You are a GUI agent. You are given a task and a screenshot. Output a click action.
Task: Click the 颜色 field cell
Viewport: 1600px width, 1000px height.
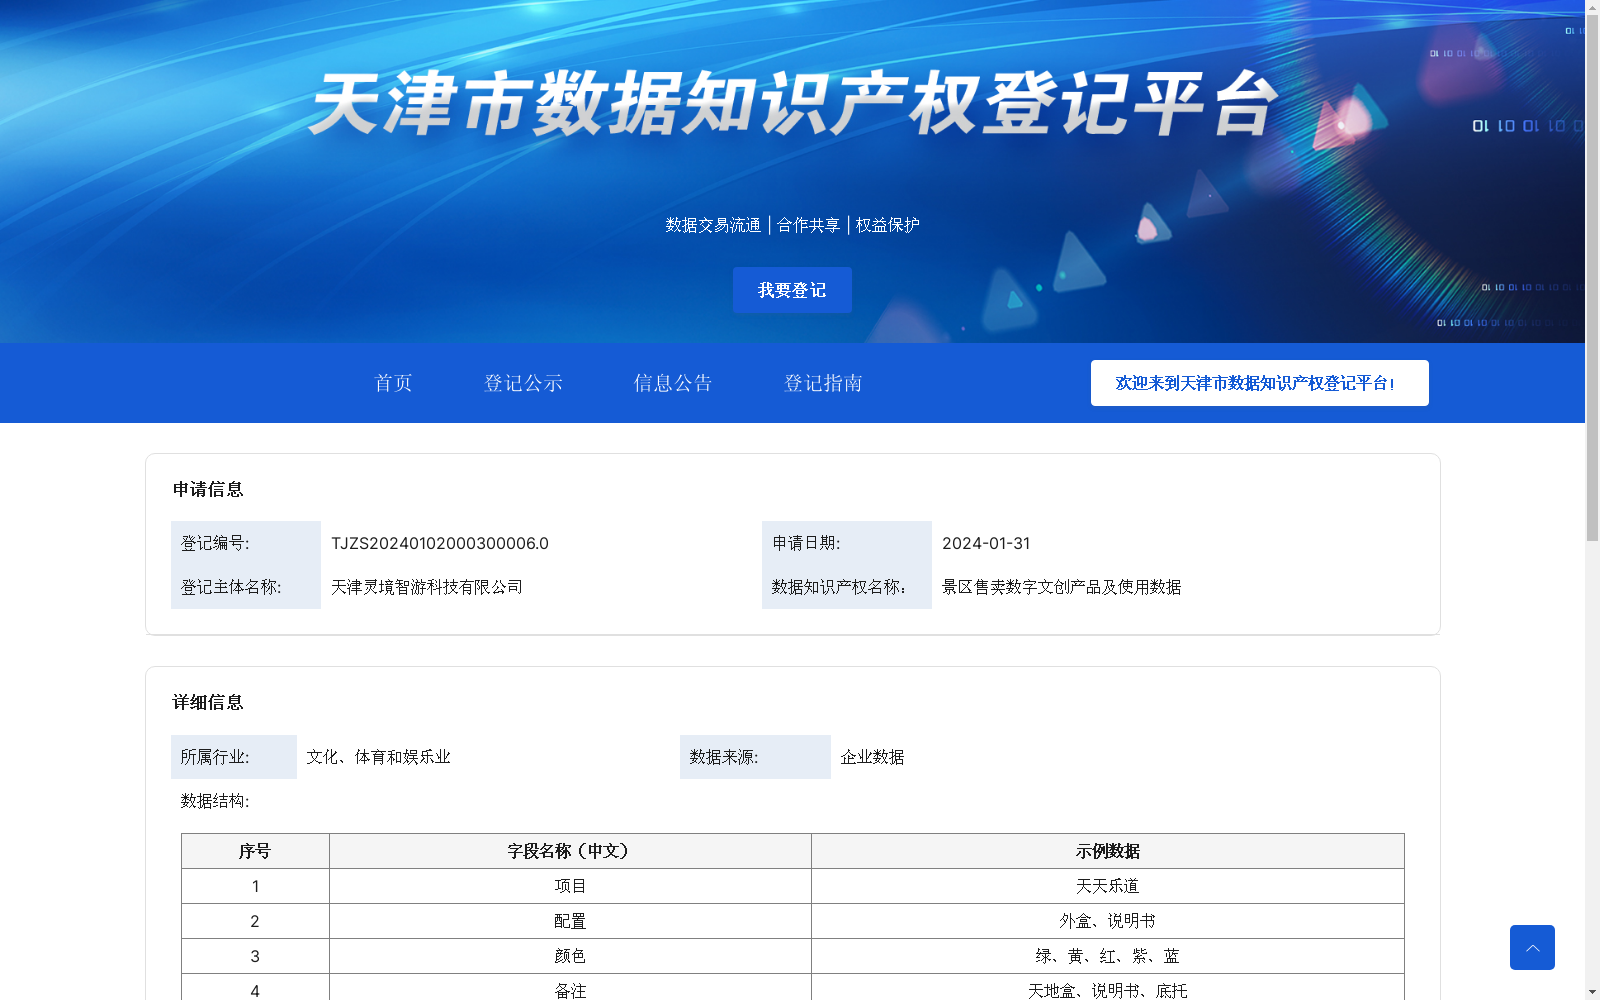pos(570,956)
